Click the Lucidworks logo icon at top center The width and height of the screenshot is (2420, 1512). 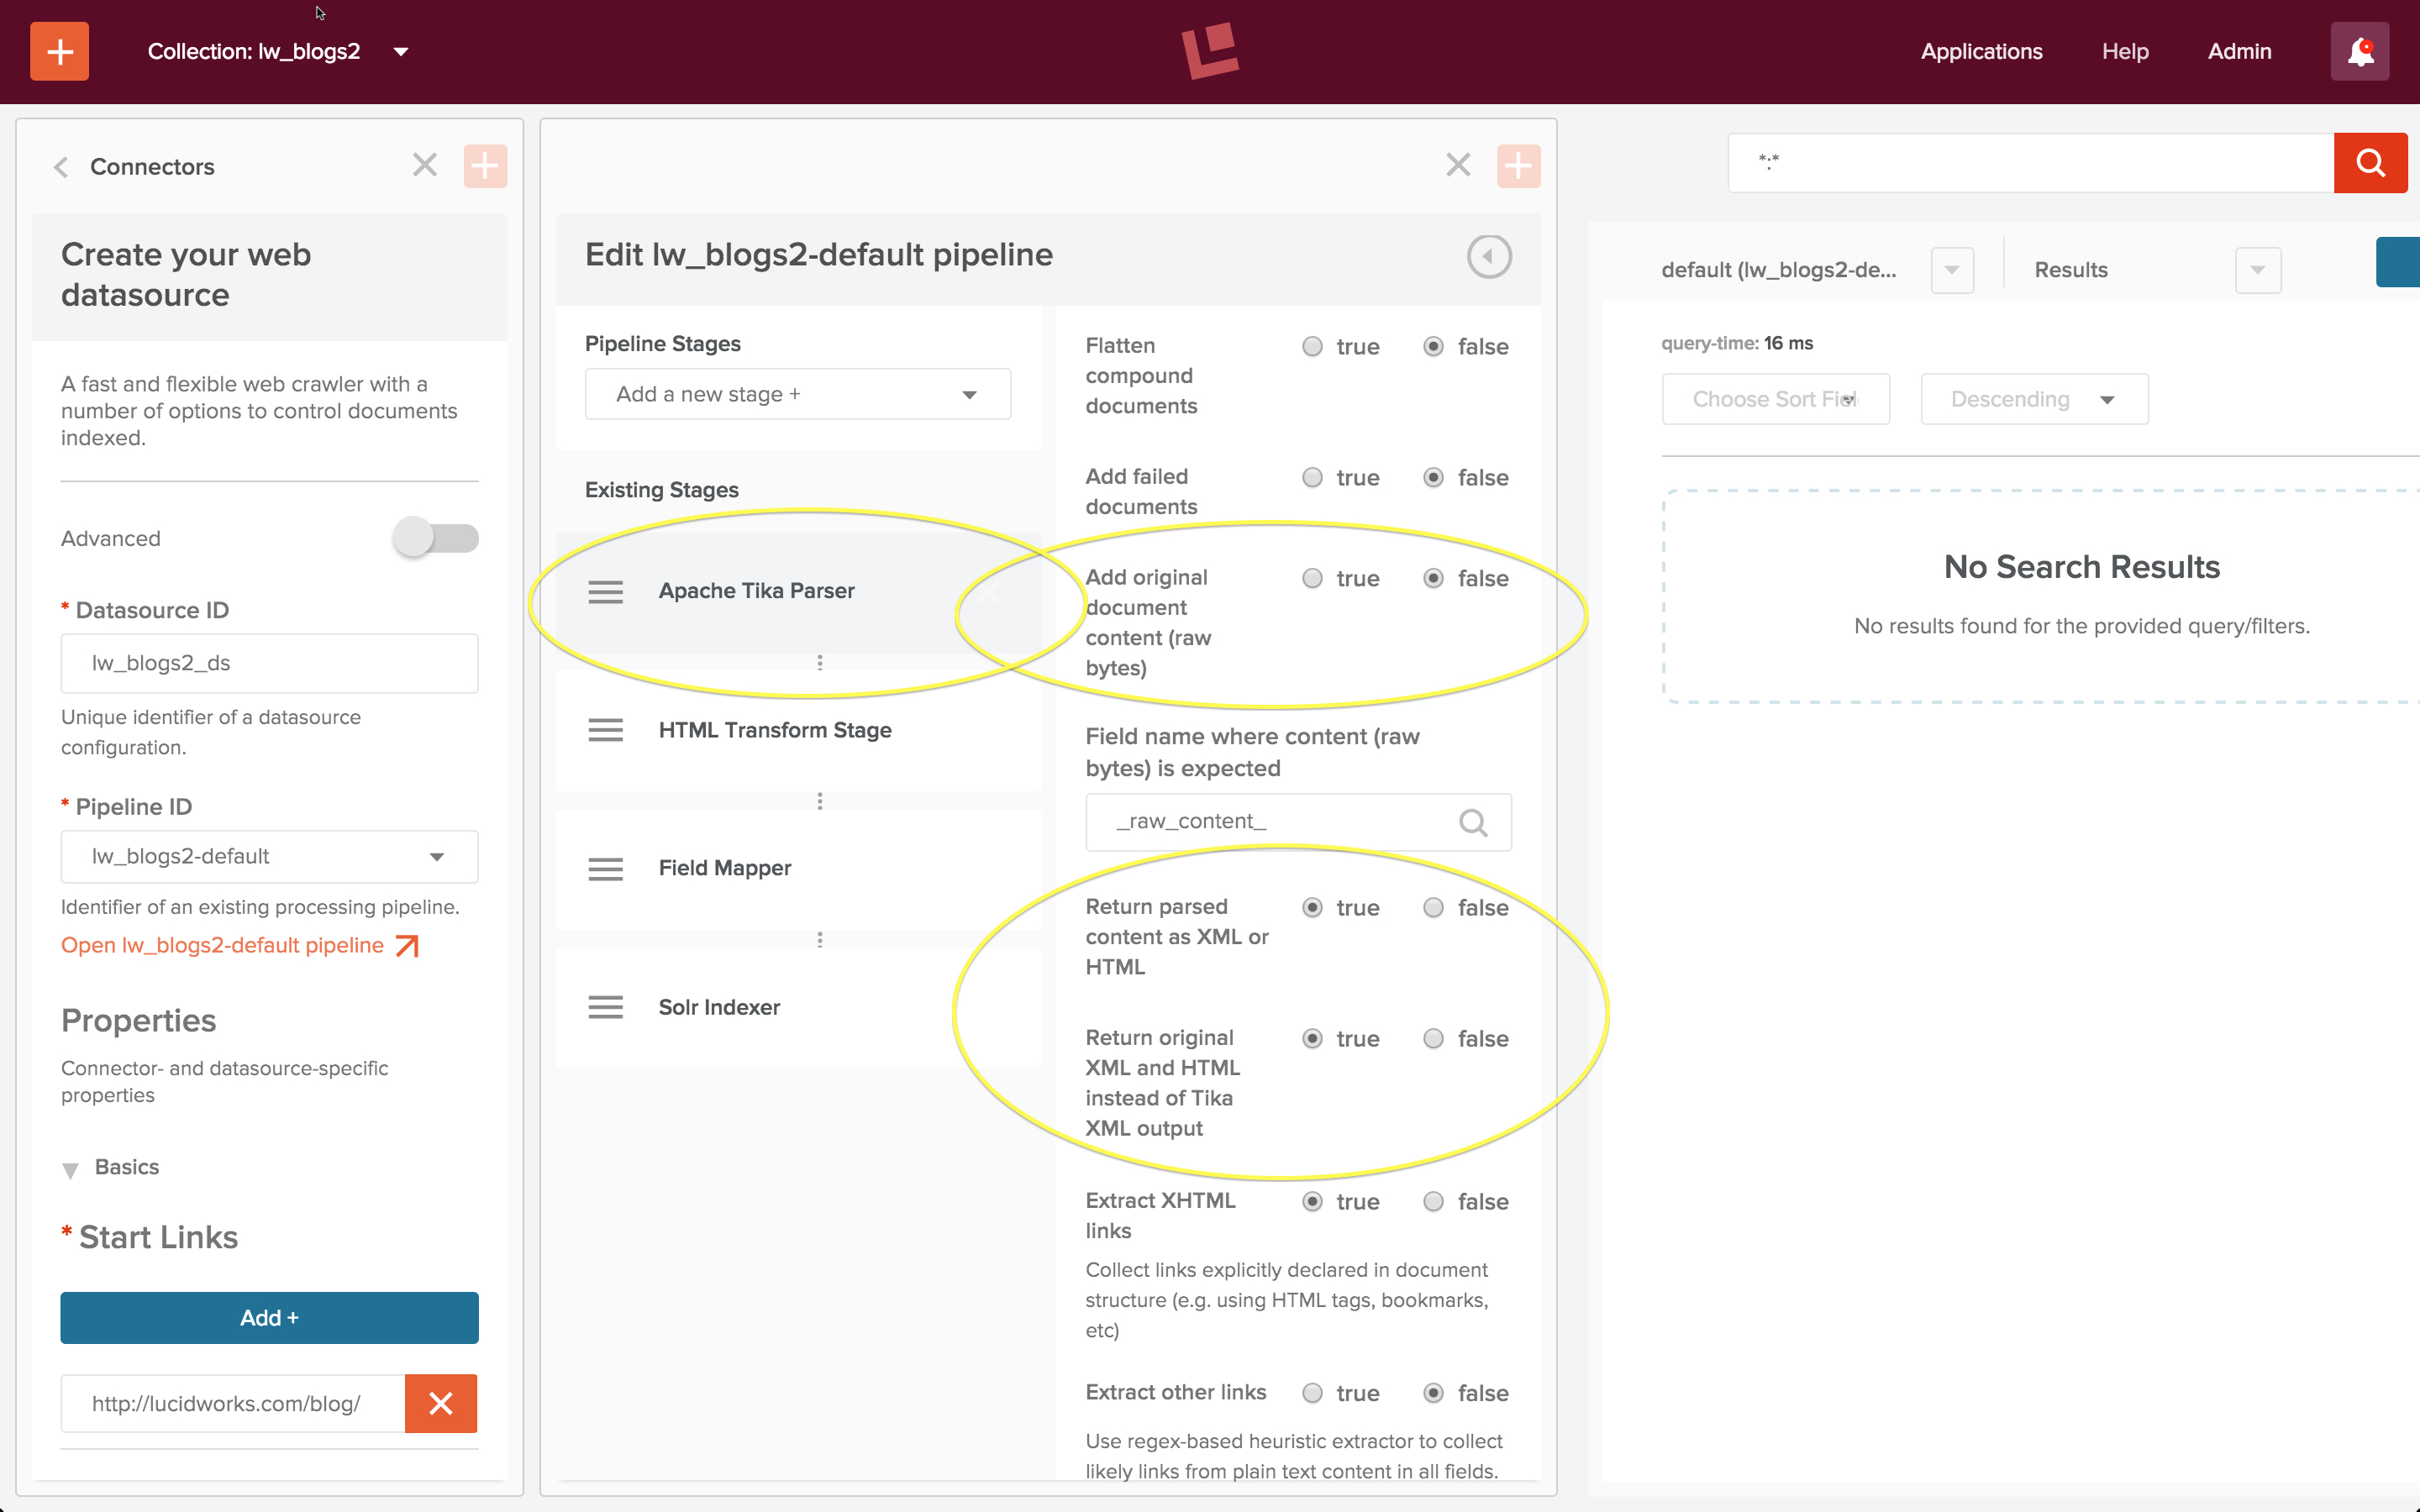[1211, 50]
